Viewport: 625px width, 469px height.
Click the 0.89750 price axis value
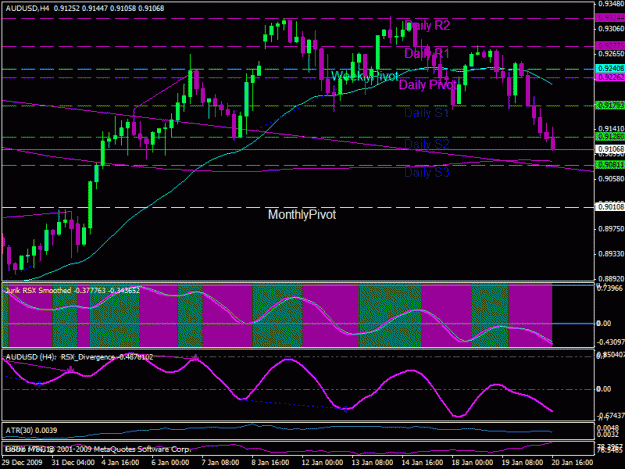611,229
